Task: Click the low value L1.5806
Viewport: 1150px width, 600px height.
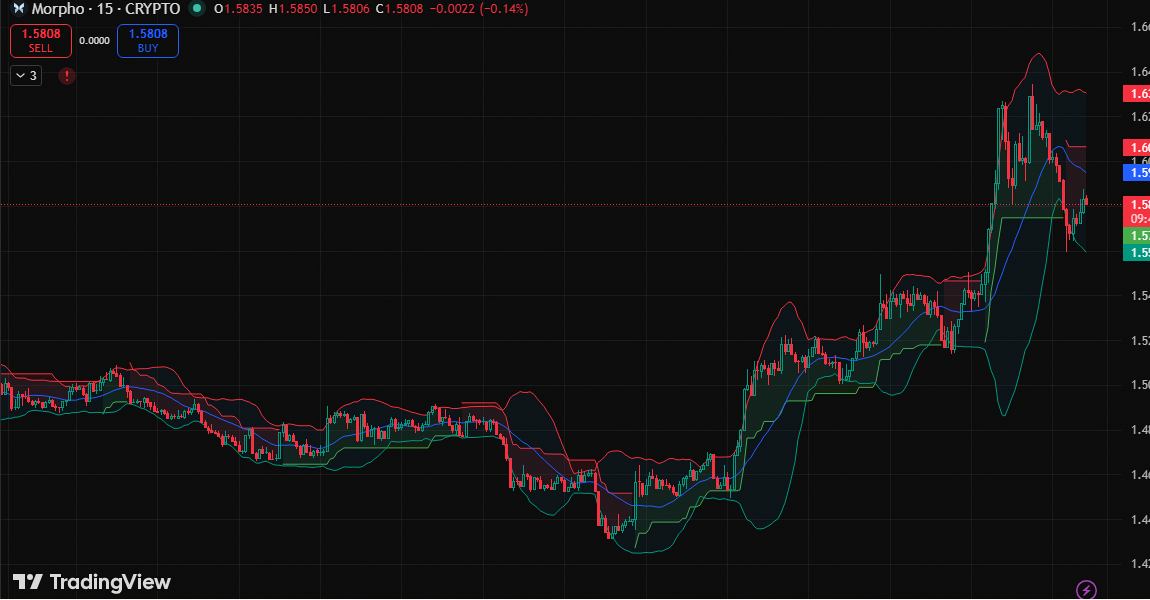Action: pyautogui.click(x=346, y=9)
